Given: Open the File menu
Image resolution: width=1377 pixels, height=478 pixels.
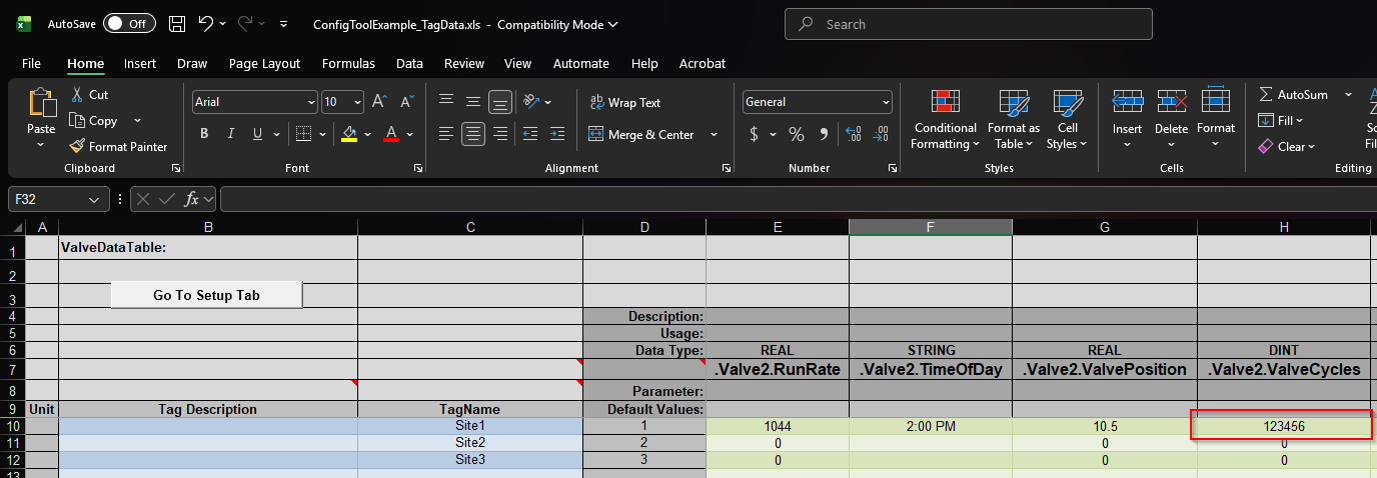Looking at the screenshot, I should tap(31, 63).
